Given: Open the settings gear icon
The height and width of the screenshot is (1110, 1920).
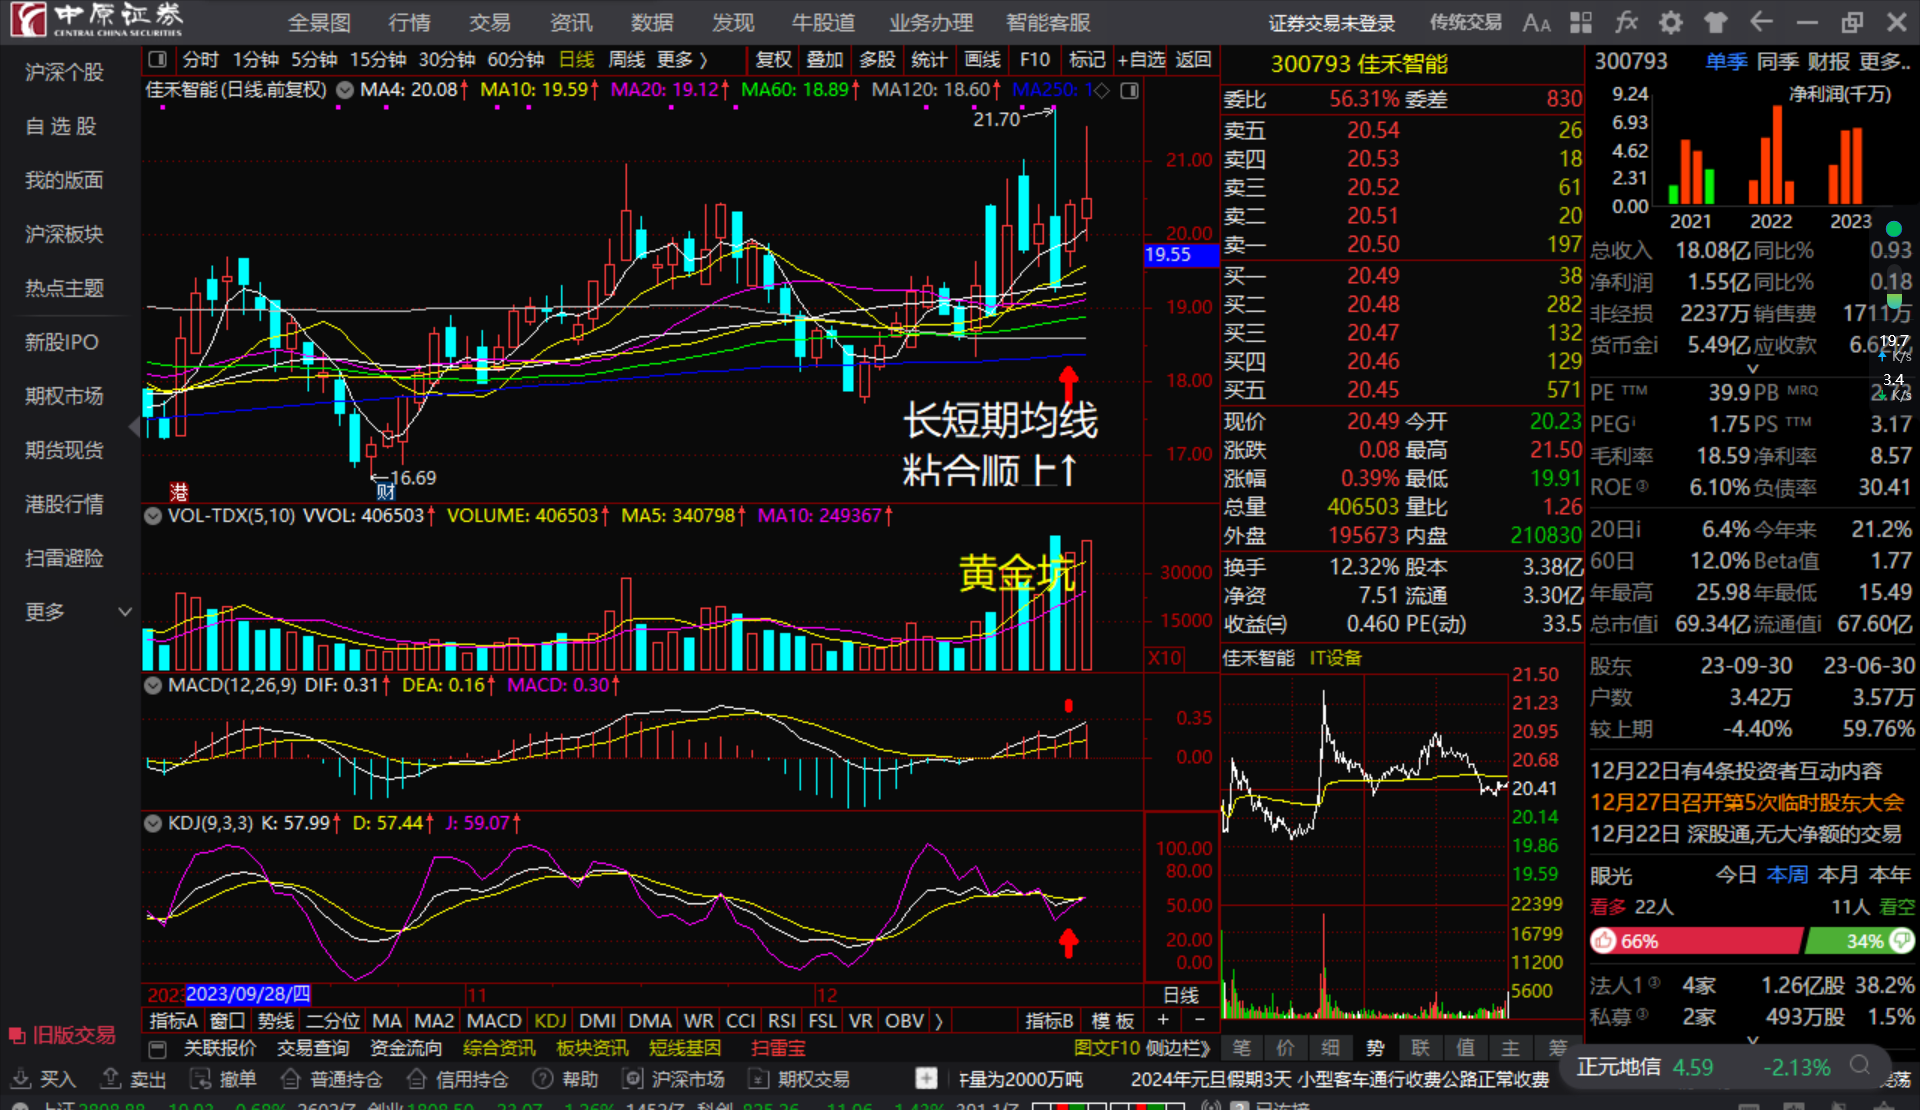Looking at the screenshot, I should [x=1670, y=21].
